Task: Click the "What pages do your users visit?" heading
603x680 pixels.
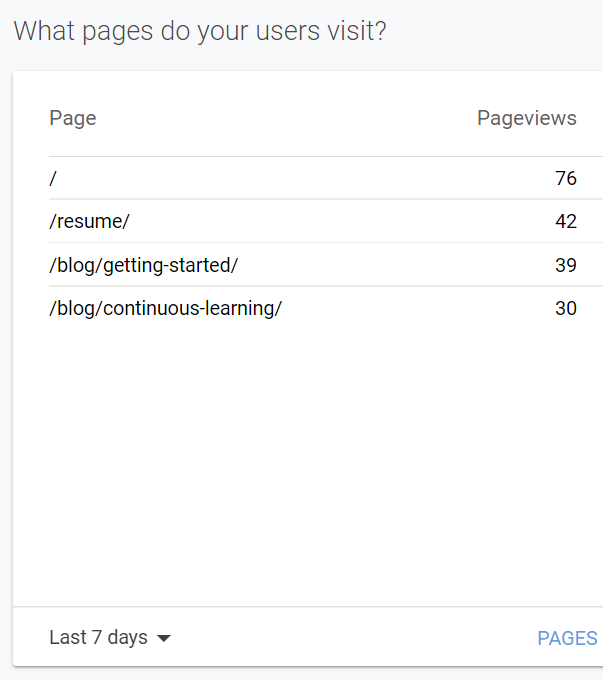Action: [x=200, y=31]
